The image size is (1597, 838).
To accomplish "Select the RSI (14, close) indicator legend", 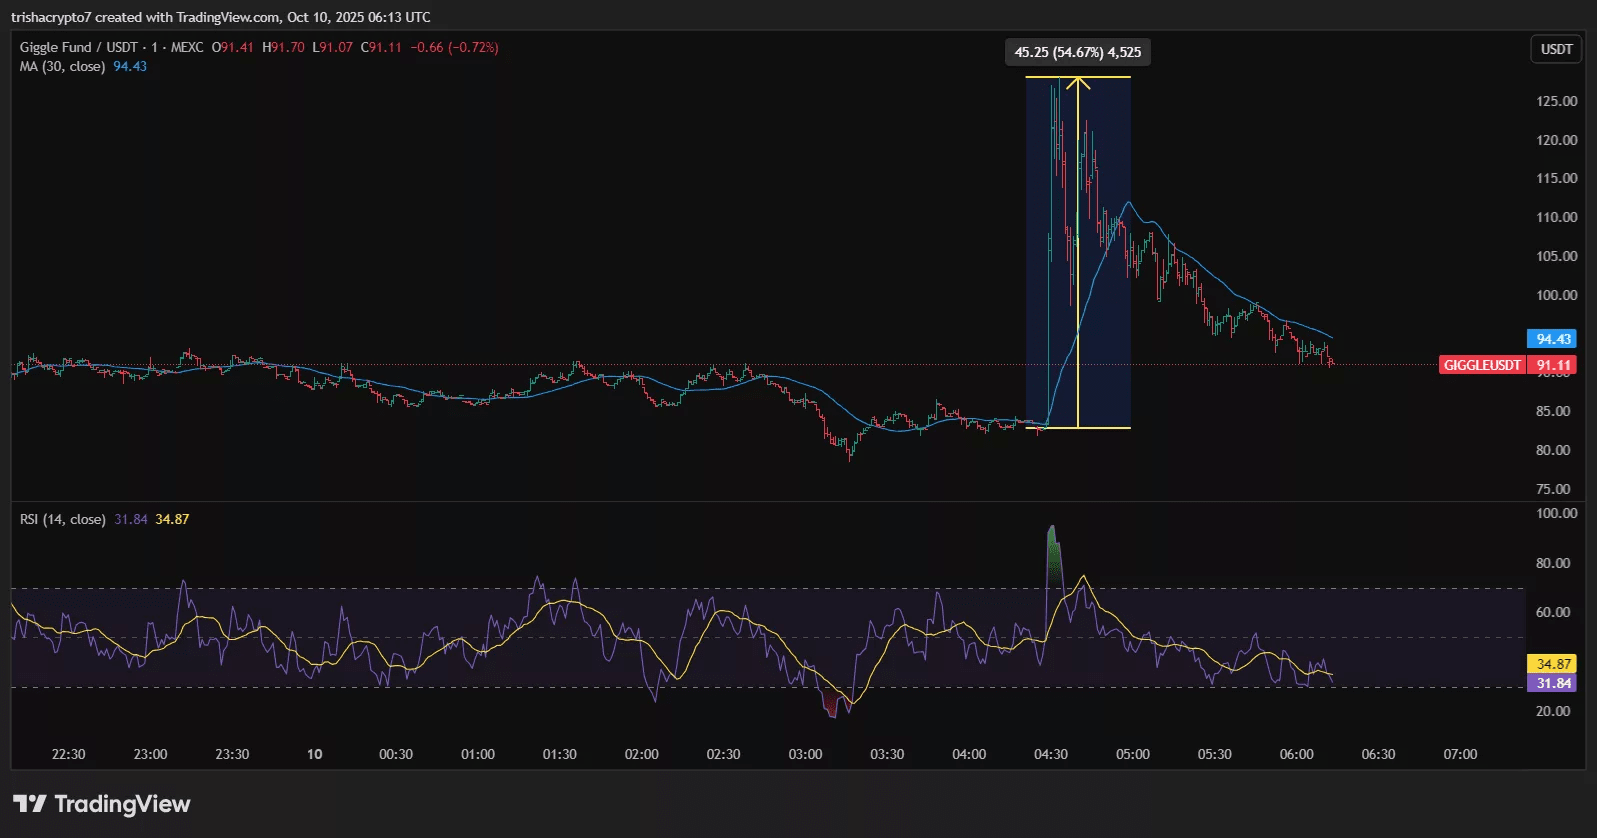I will [x=62, y=519].
